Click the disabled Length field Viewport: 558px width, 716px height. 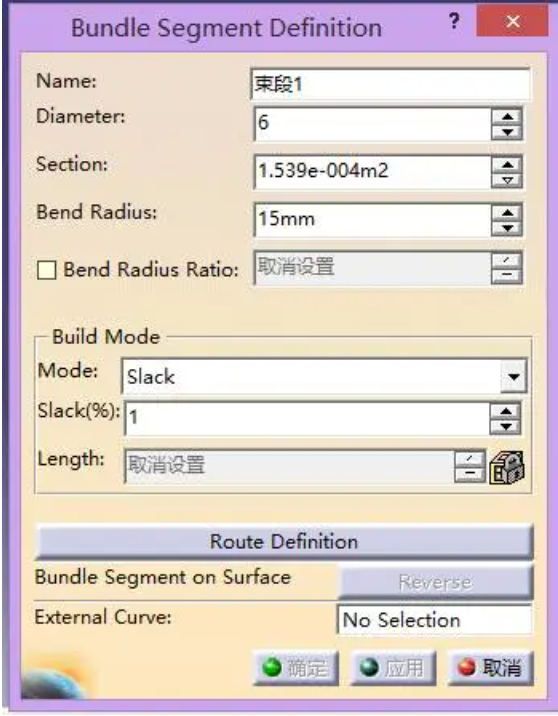coord(290,466)
